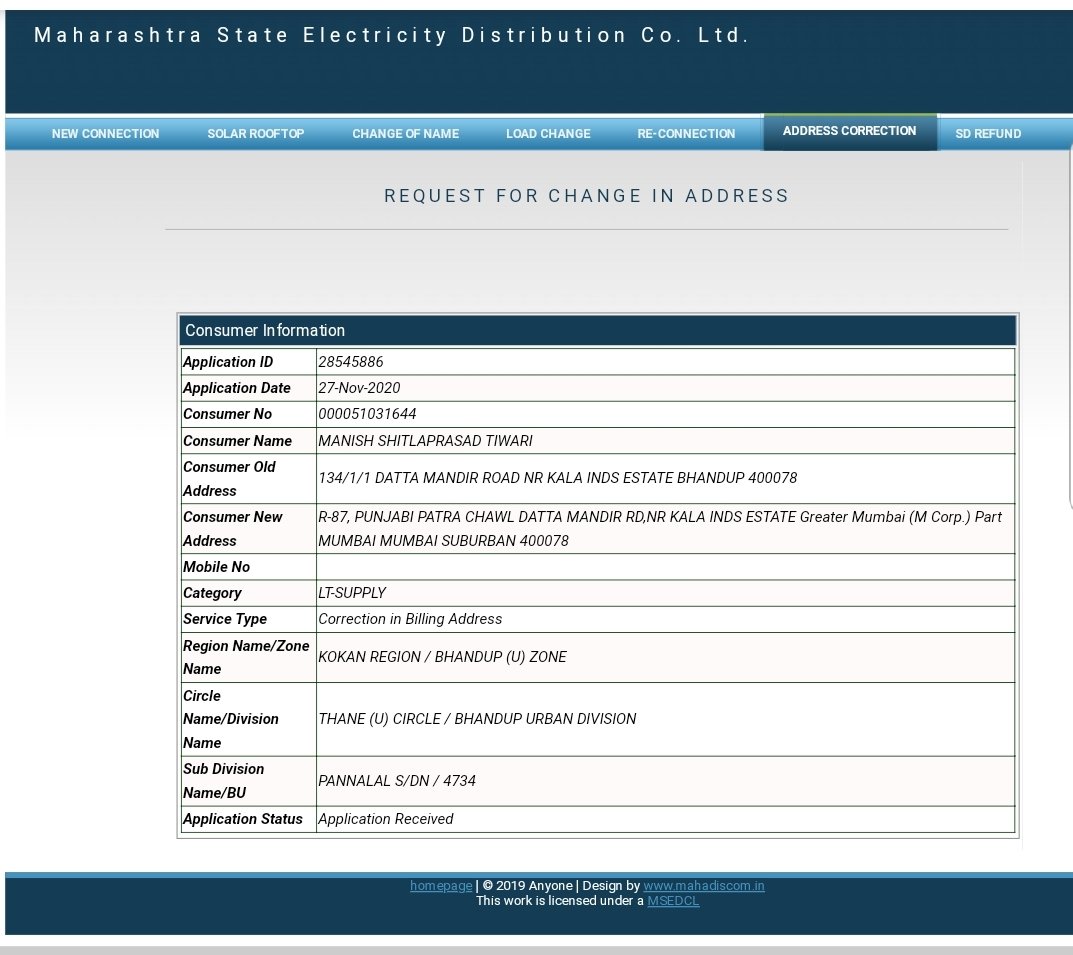
Task: Click the Service Type label
Action: pyautogui.click(x=225, y=619)
